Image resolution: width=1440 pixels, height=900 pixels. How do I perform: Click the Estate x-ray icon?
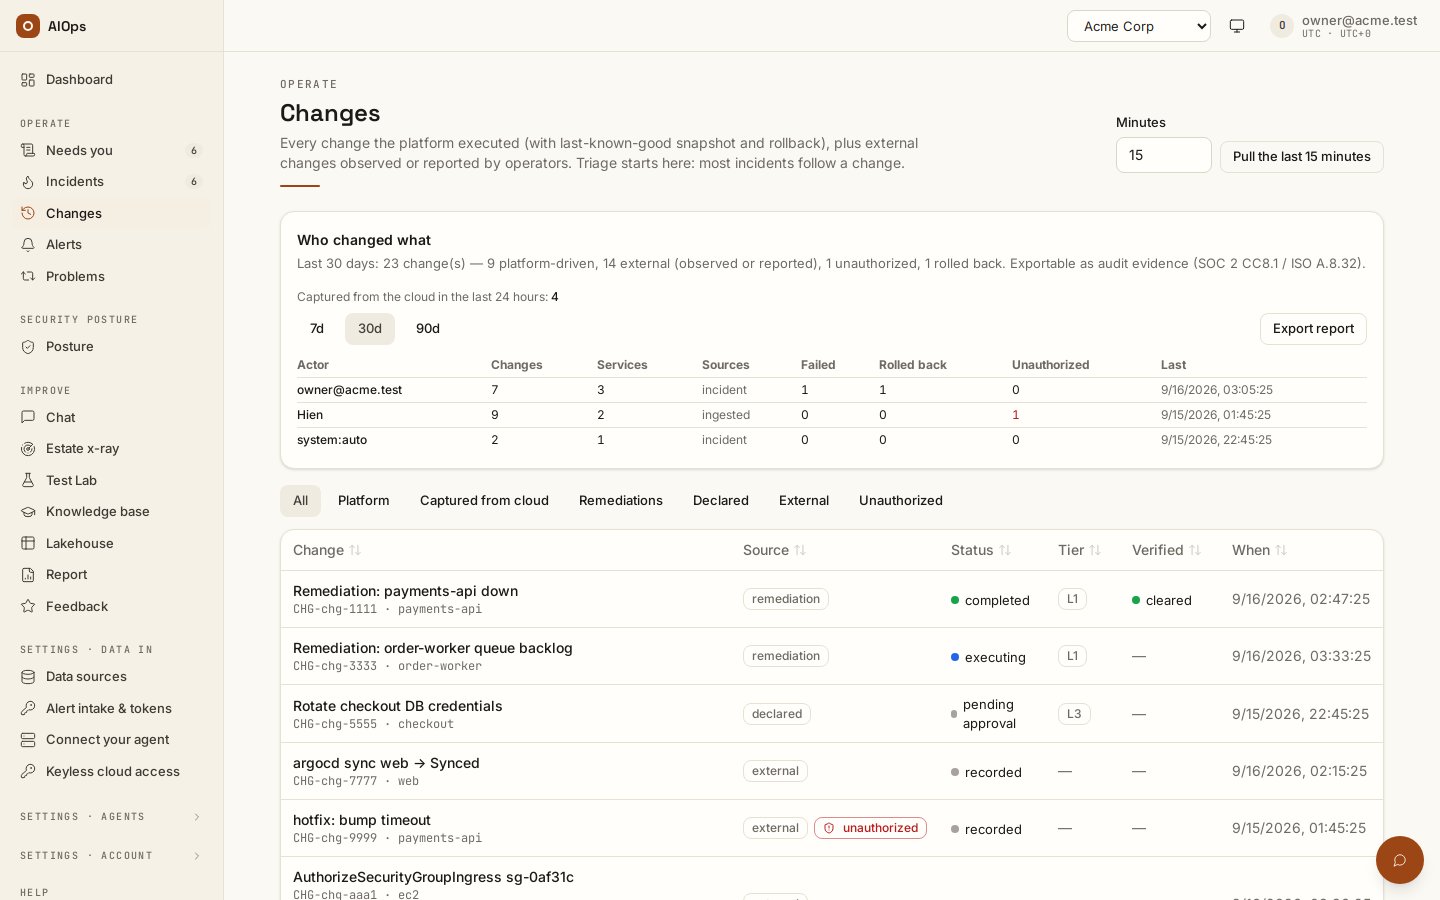(28, 449)
